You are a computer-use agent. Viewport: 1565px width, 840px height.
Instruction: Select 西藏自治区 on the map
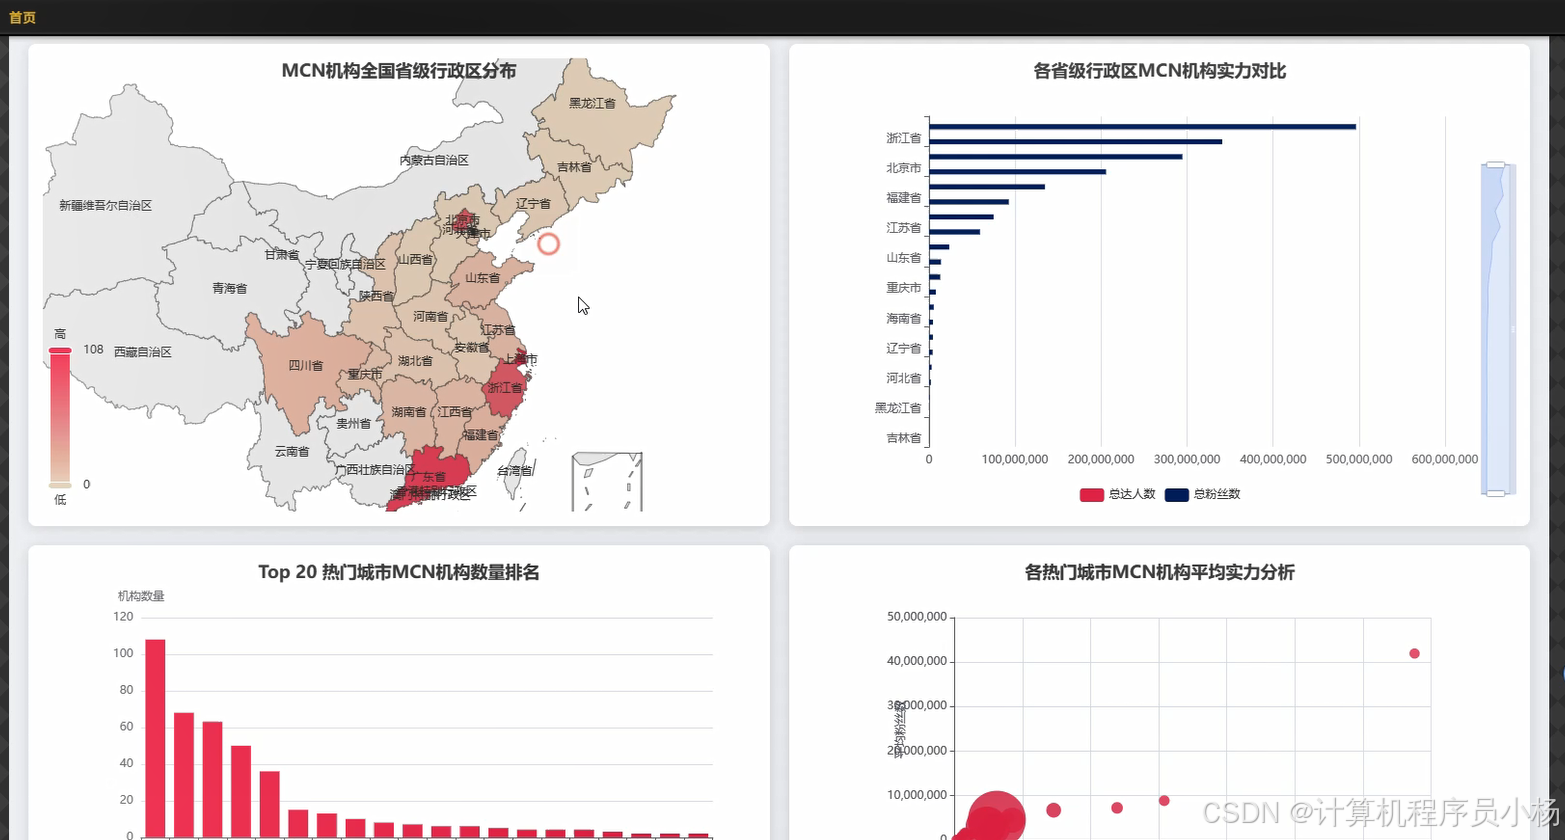point(142,352)
